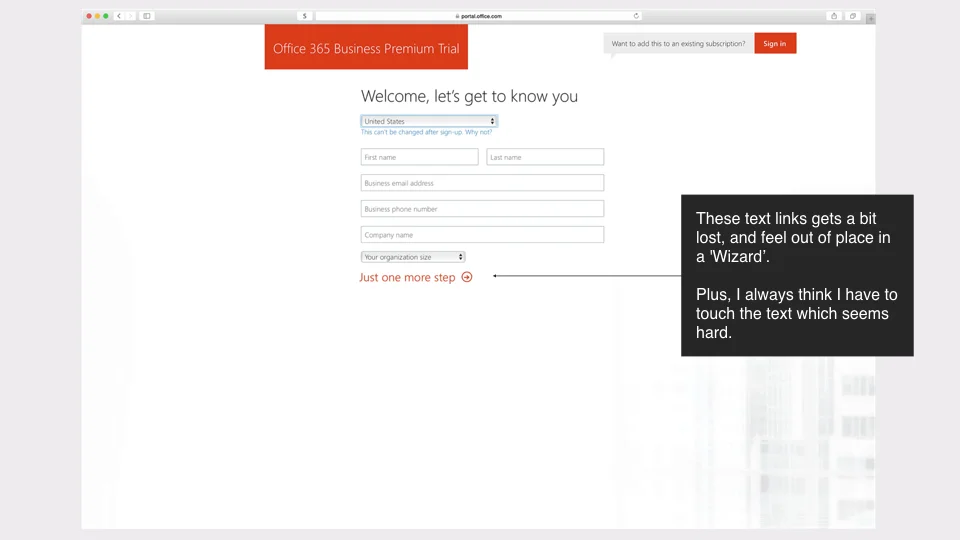The height and width of the screenshot is (540, 960).
Task: Open the Why not? link
Action: pos(478,132)
